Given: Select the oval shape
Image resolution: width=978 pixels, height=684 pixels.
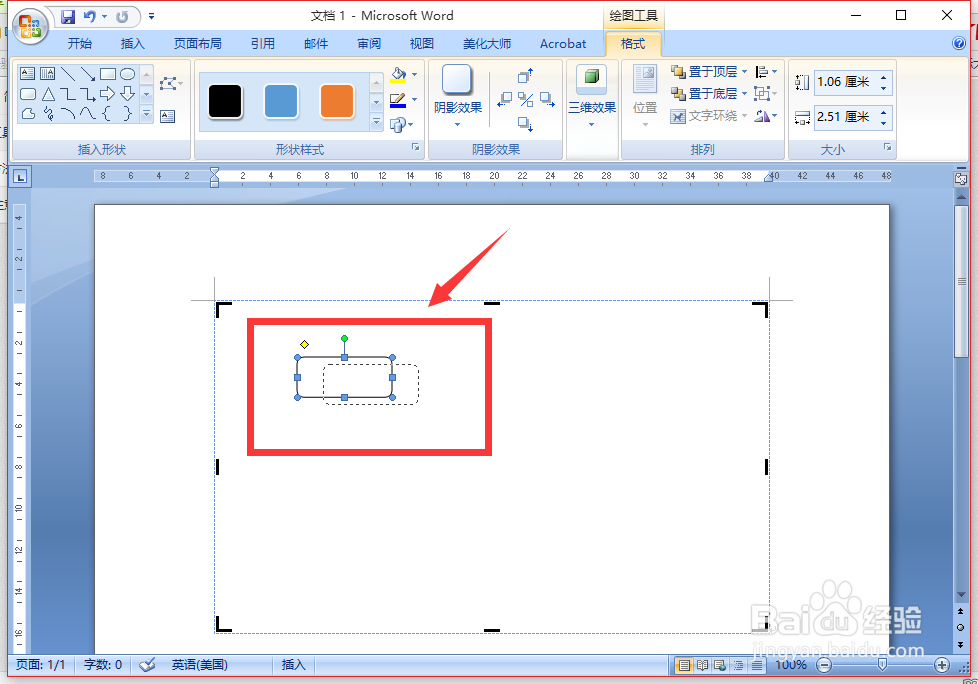Looking at the screenshot, I should [127, 74].
